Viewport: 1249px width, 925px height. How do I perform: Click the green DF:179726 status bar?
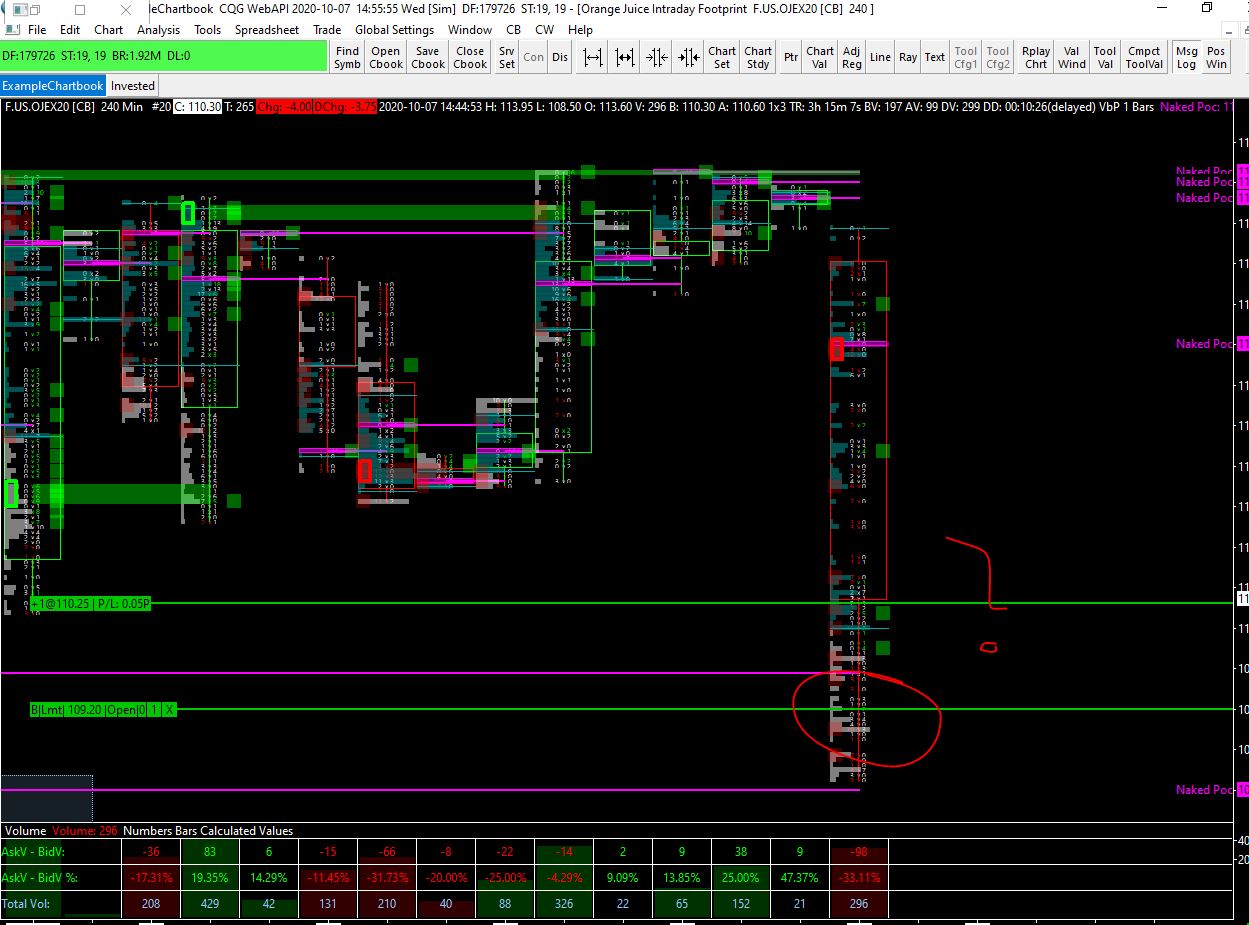(164, 56)
